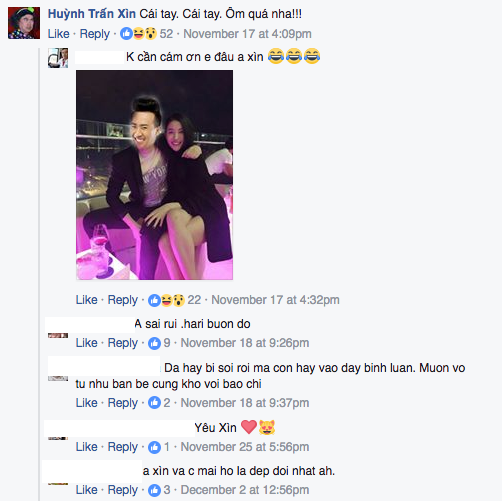Open the November 17 at 4:09pm timestamp

tap(247, 34)
